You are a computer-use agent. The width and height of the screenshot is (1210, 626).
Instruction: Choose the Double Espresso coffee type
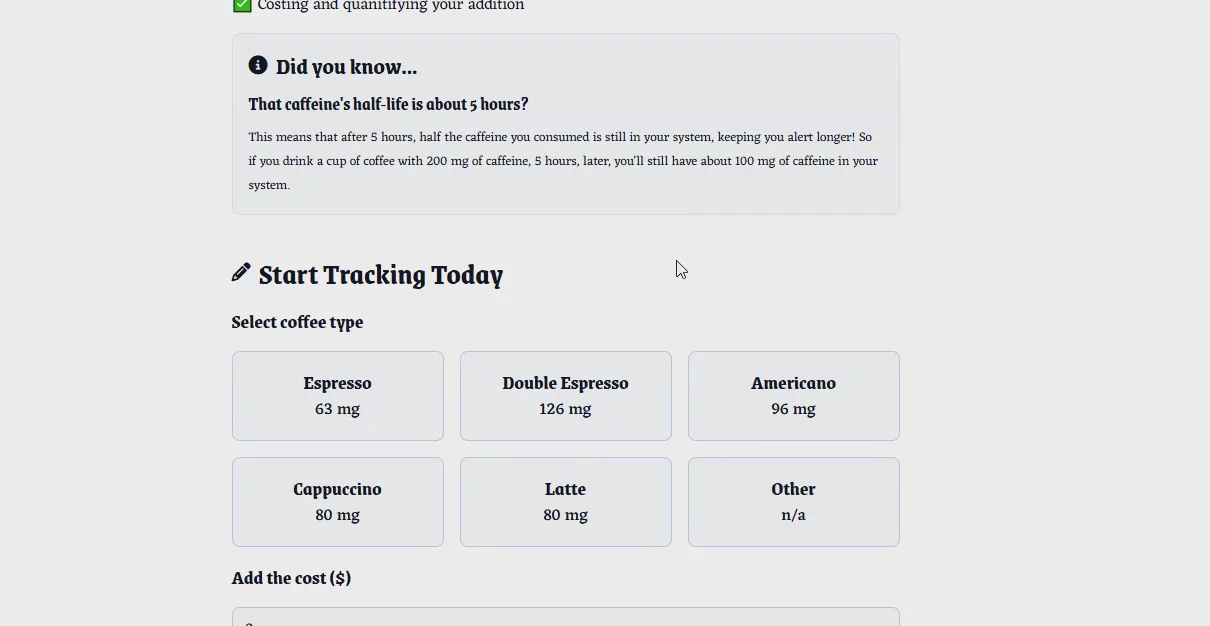point(565,395)
